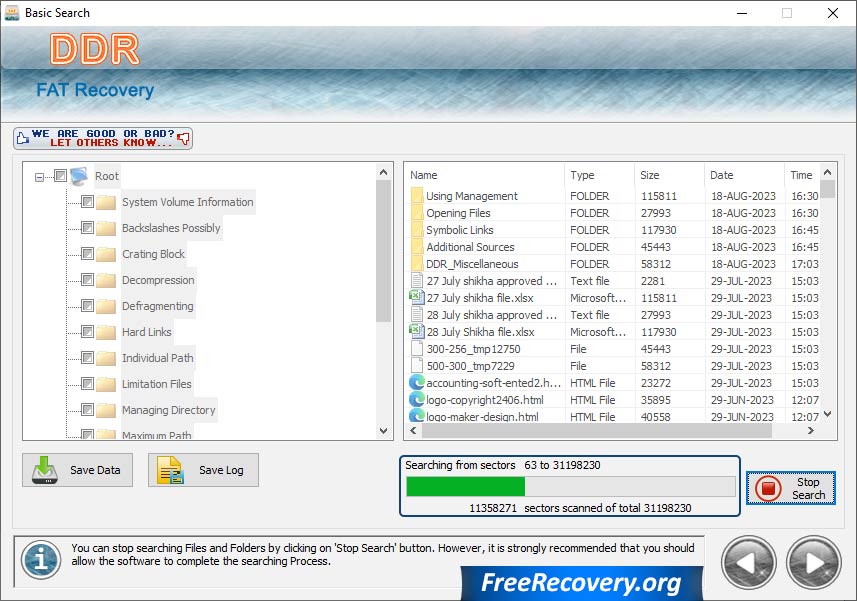Click the Stop Search button

[790, 488]
